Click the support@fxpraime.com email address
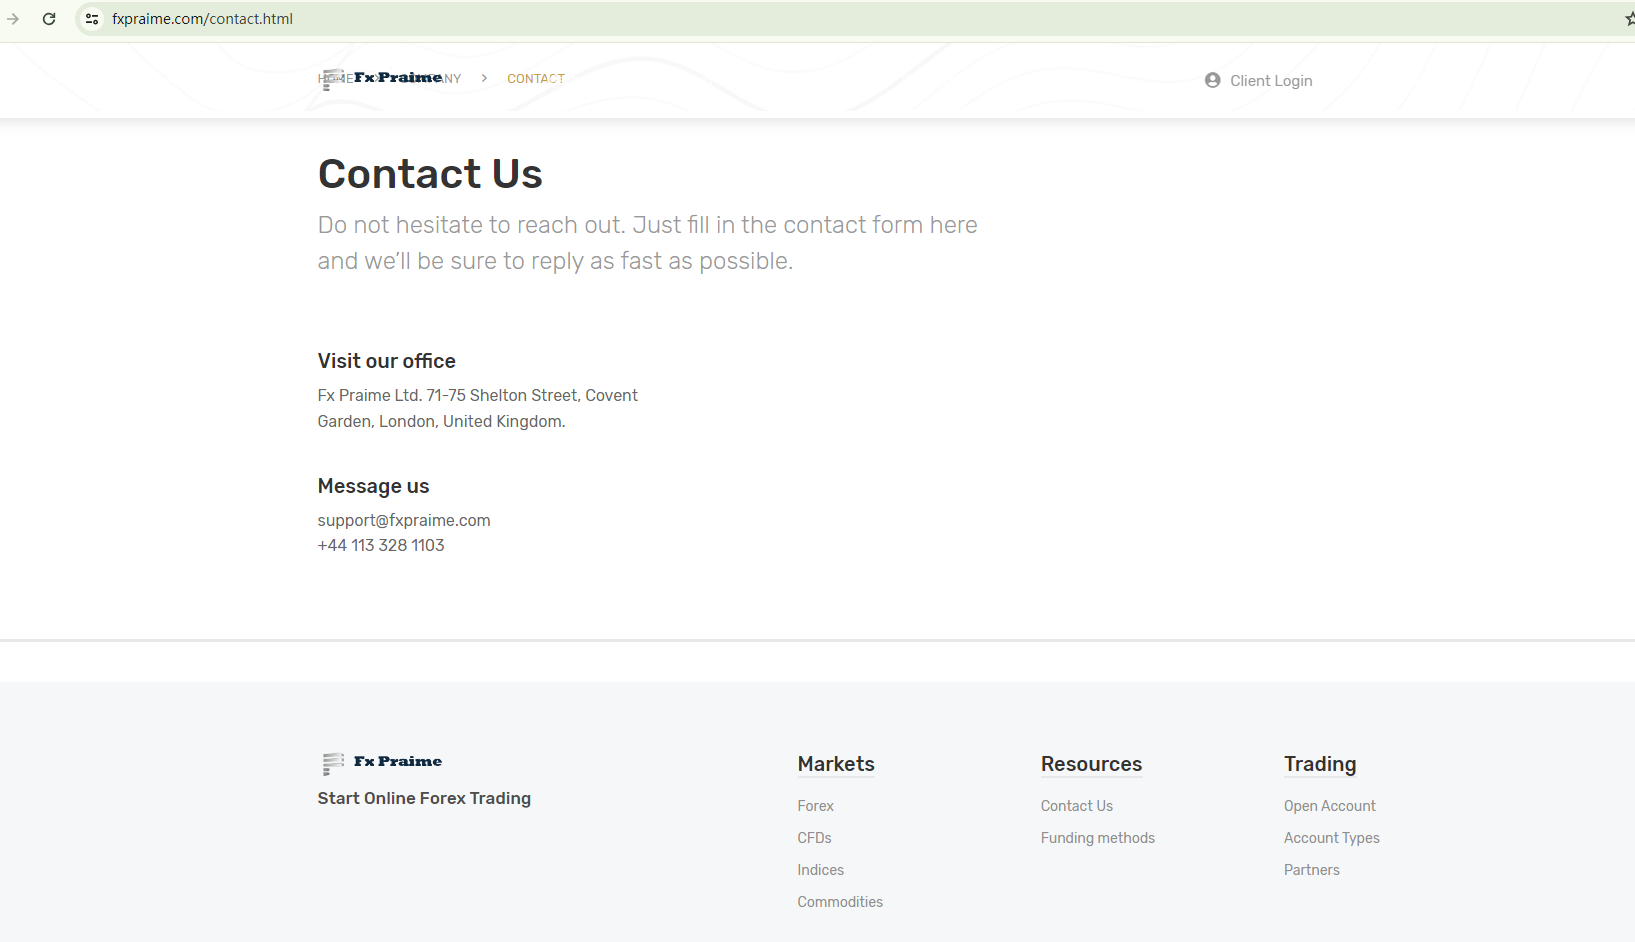1635x942 pixels. pyautogui.click(x=404, y=520)
